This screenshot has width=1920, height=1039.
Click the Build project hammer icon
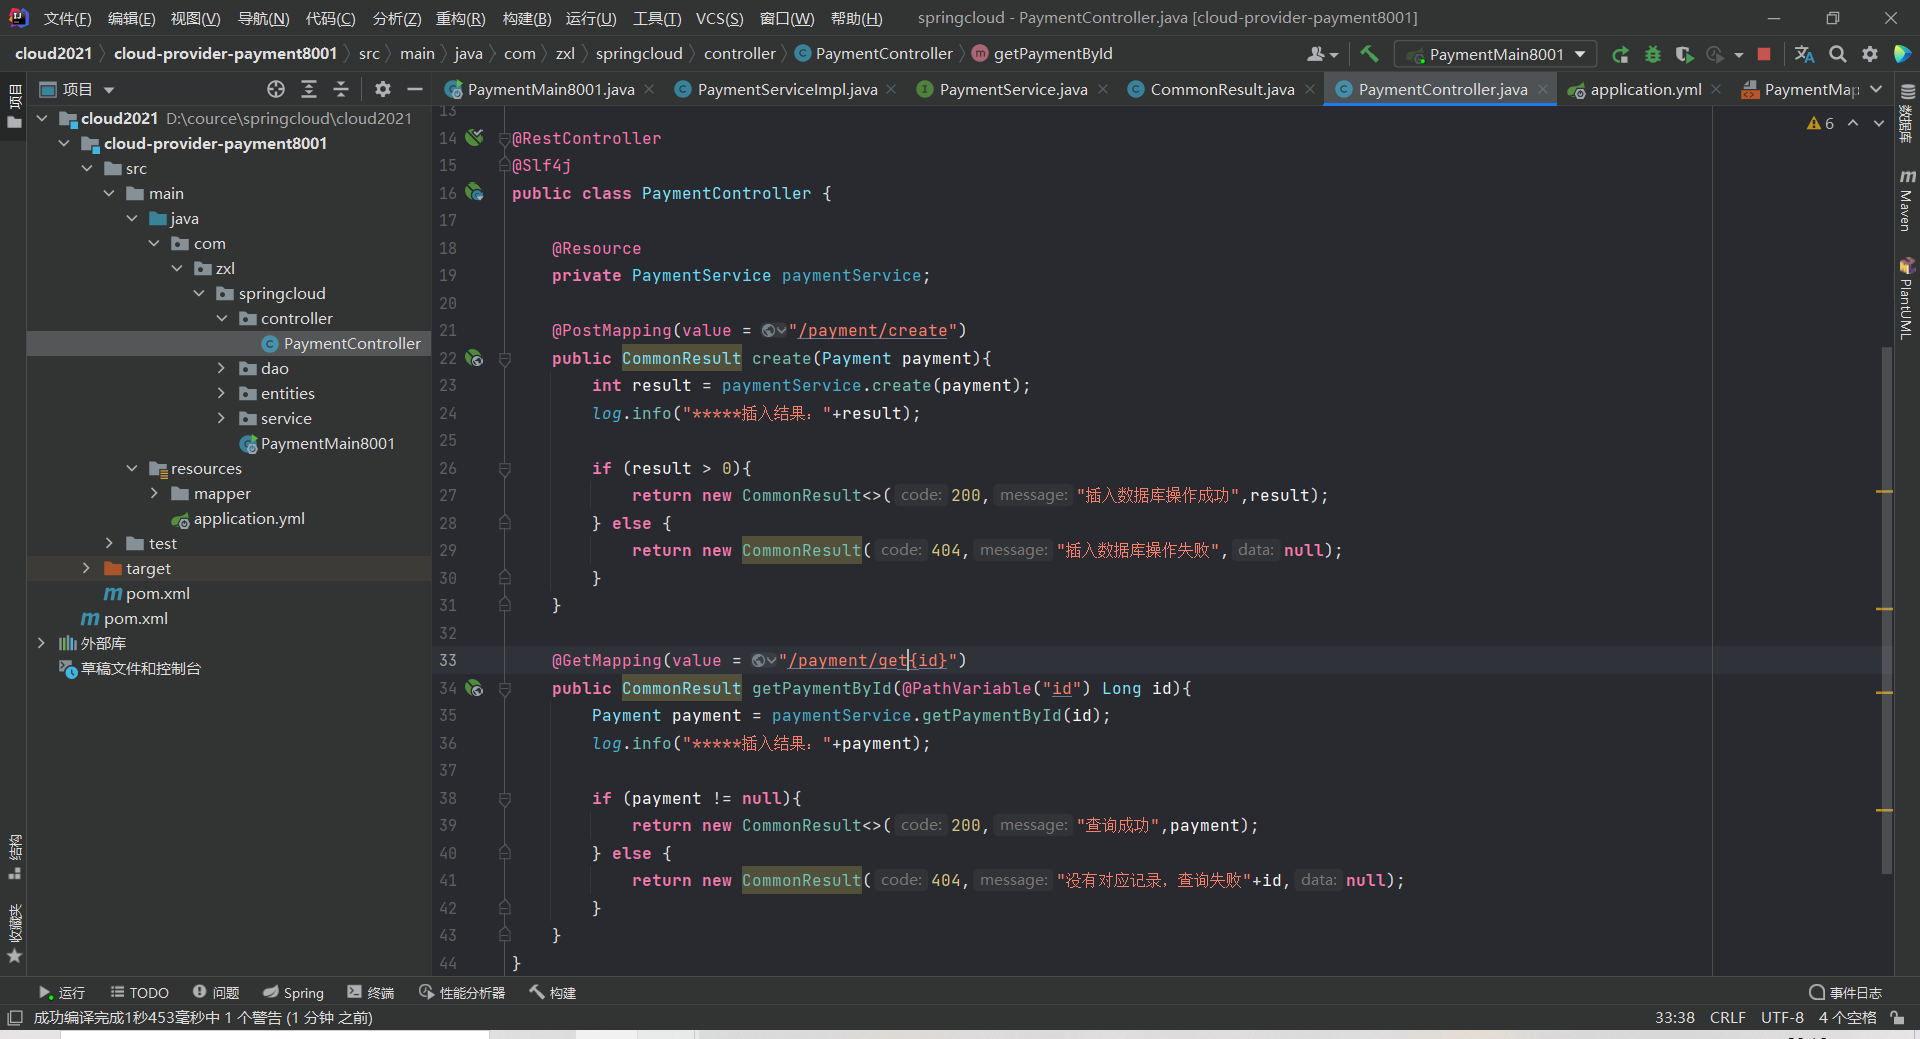click(x=1369, y=54)
